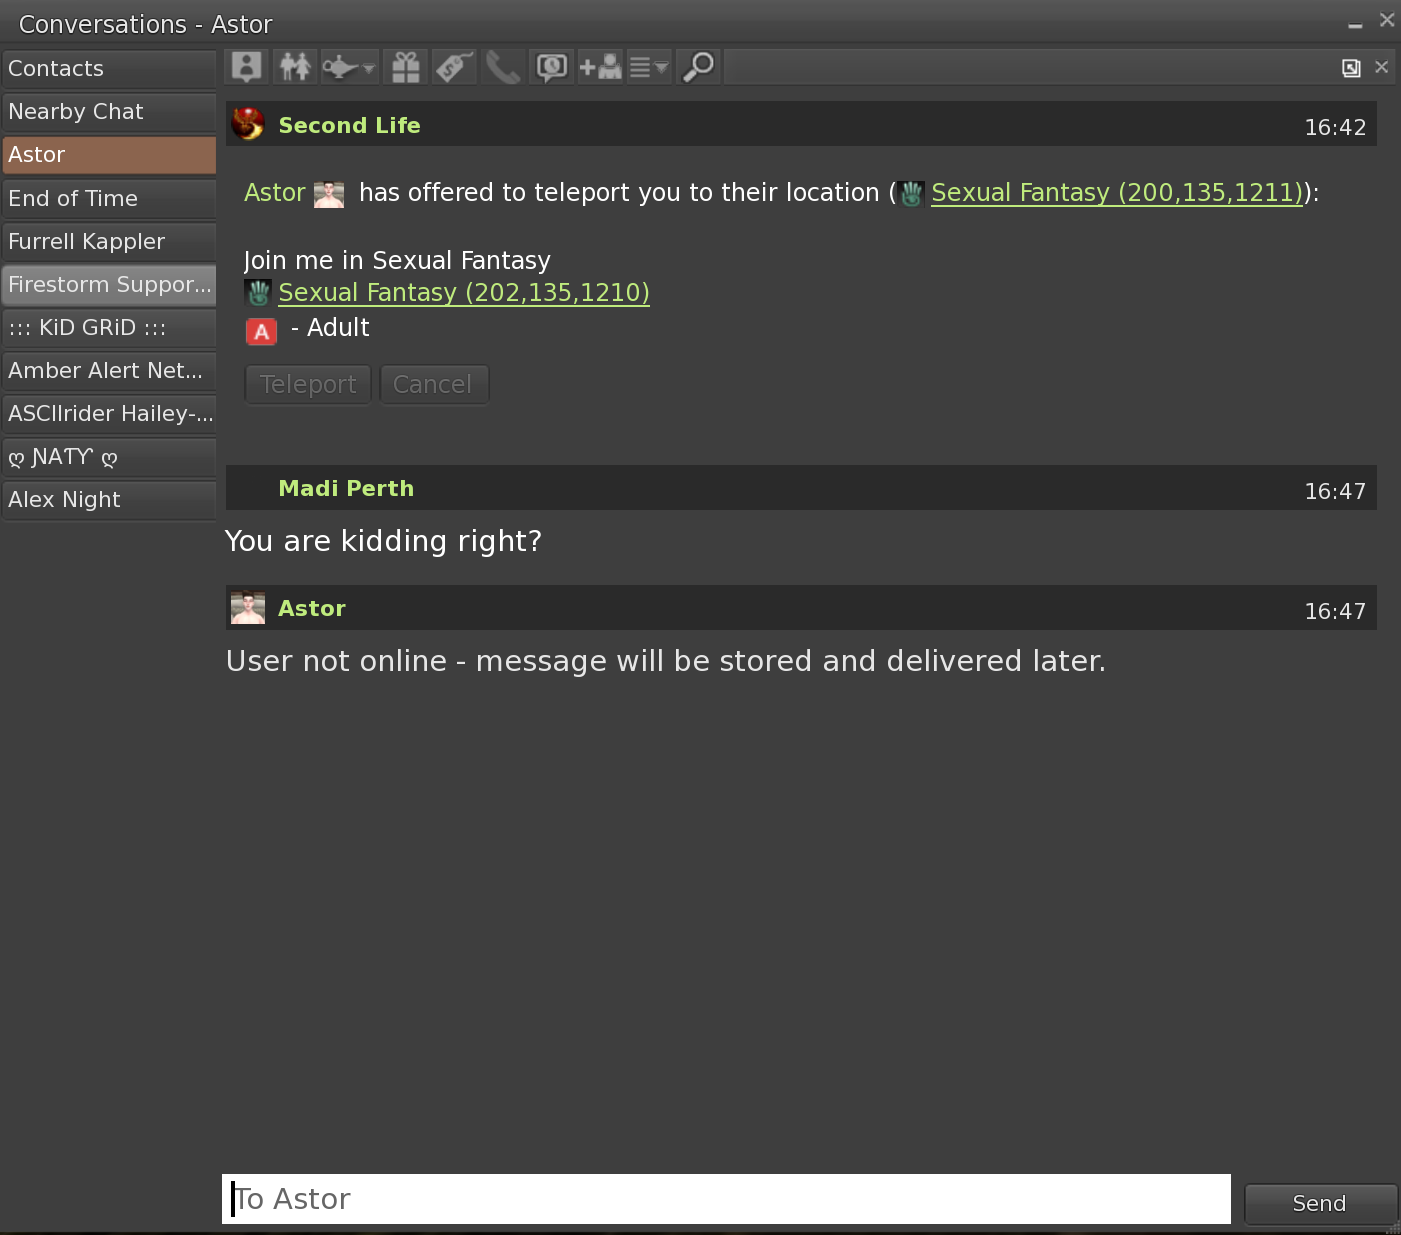Click the 16:42 timestamp
Image resolution: width=1401 pixels, height=1235 pixels.
(1335, 127)
